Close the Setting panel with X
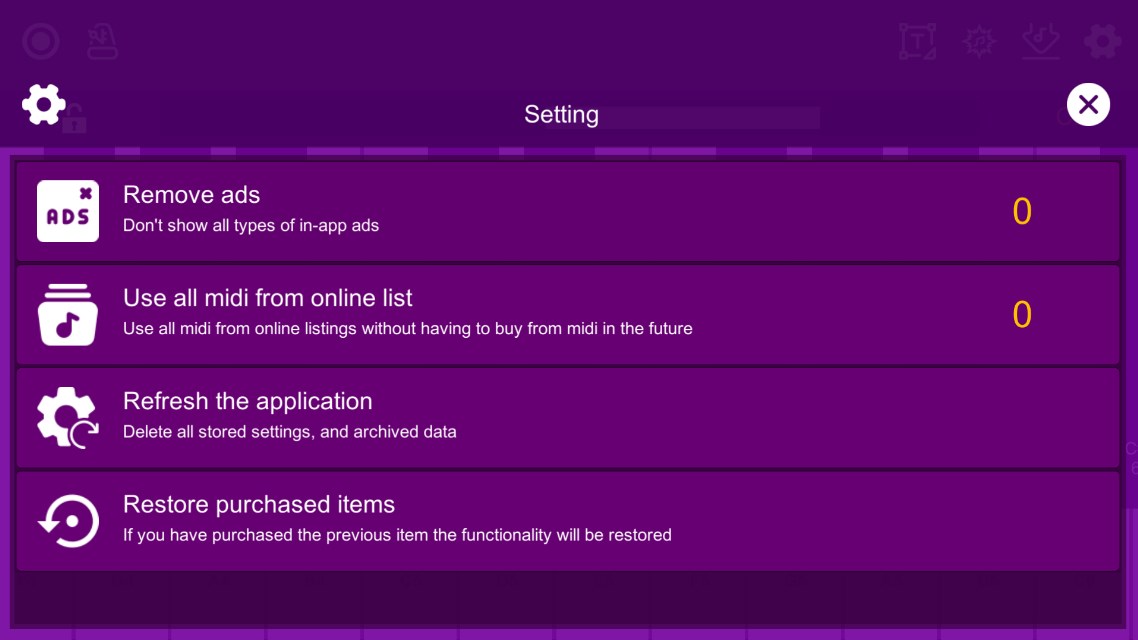This screenshot has height=640, width=1138. click(1088, 104)
